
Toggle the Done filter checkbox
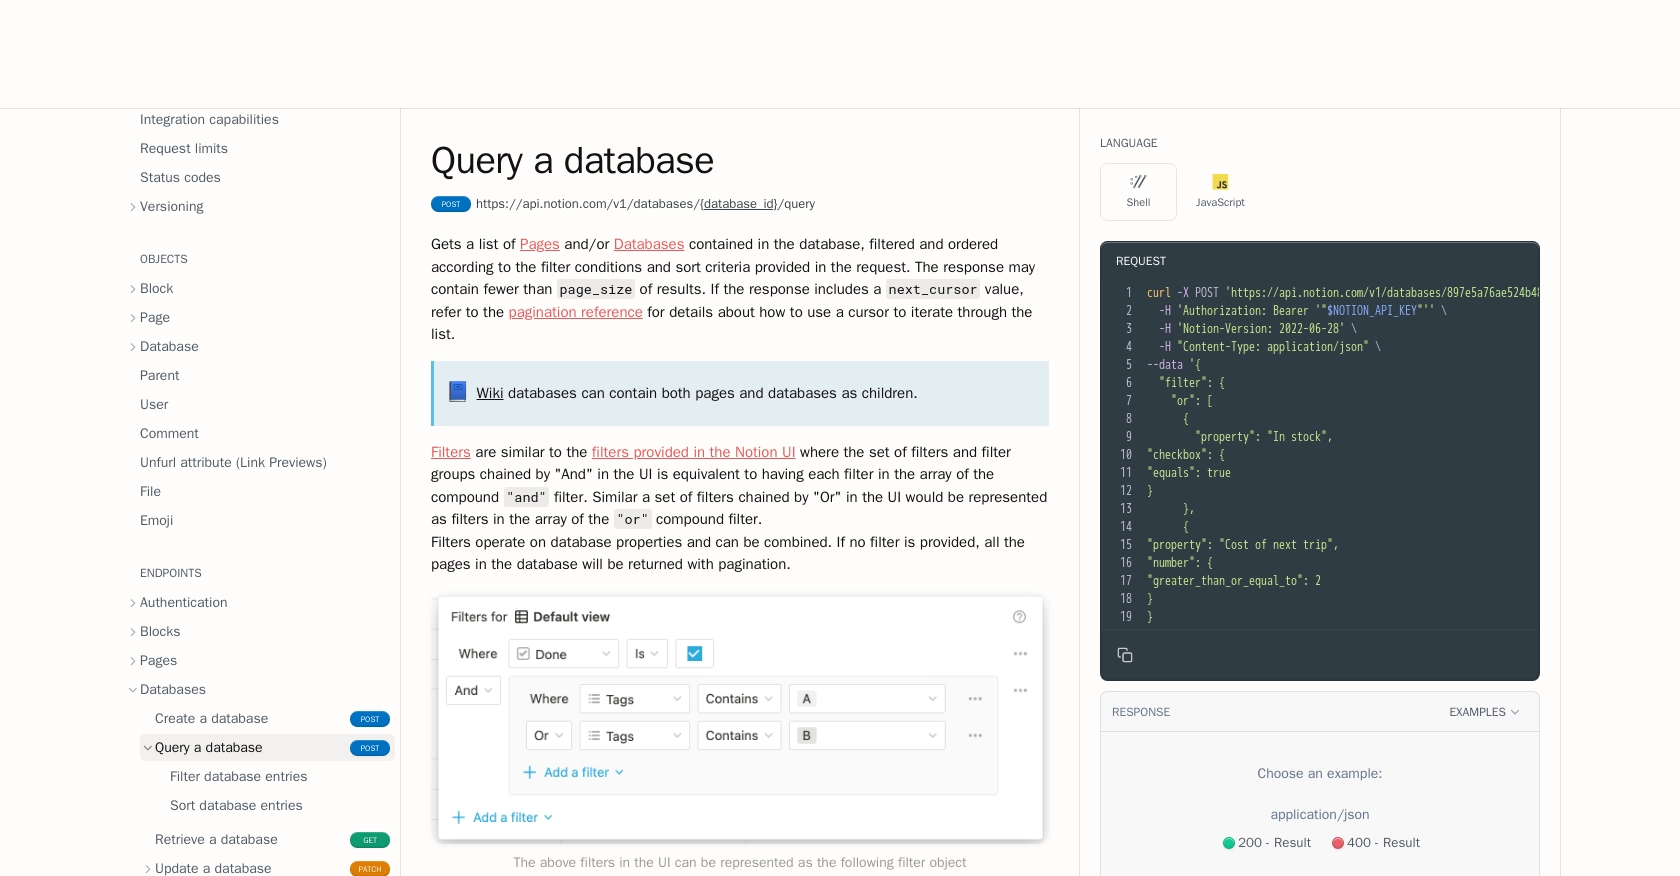(x=695, y=654)
